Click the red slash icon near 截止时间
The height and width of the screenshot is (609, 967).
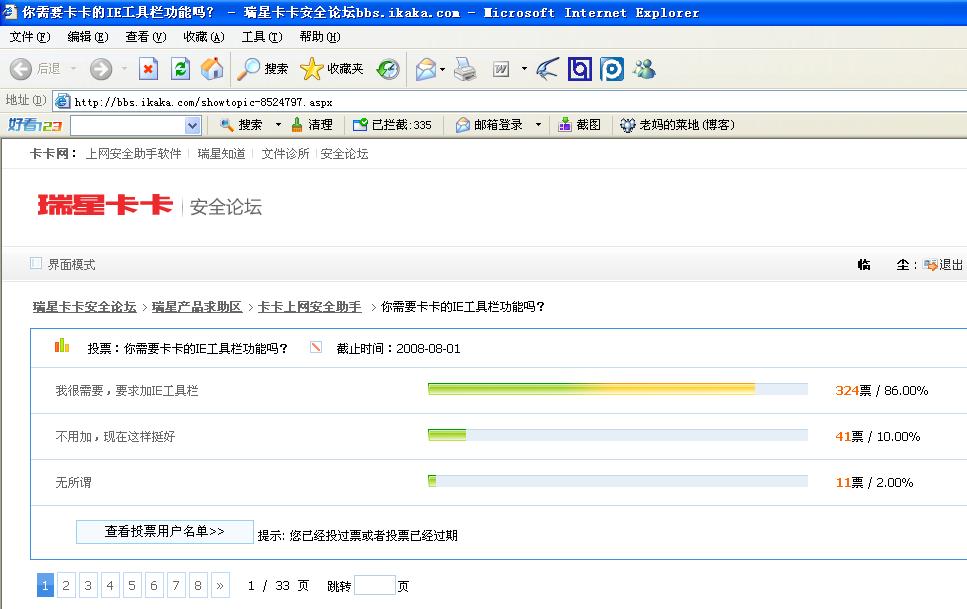pos(316,347)
